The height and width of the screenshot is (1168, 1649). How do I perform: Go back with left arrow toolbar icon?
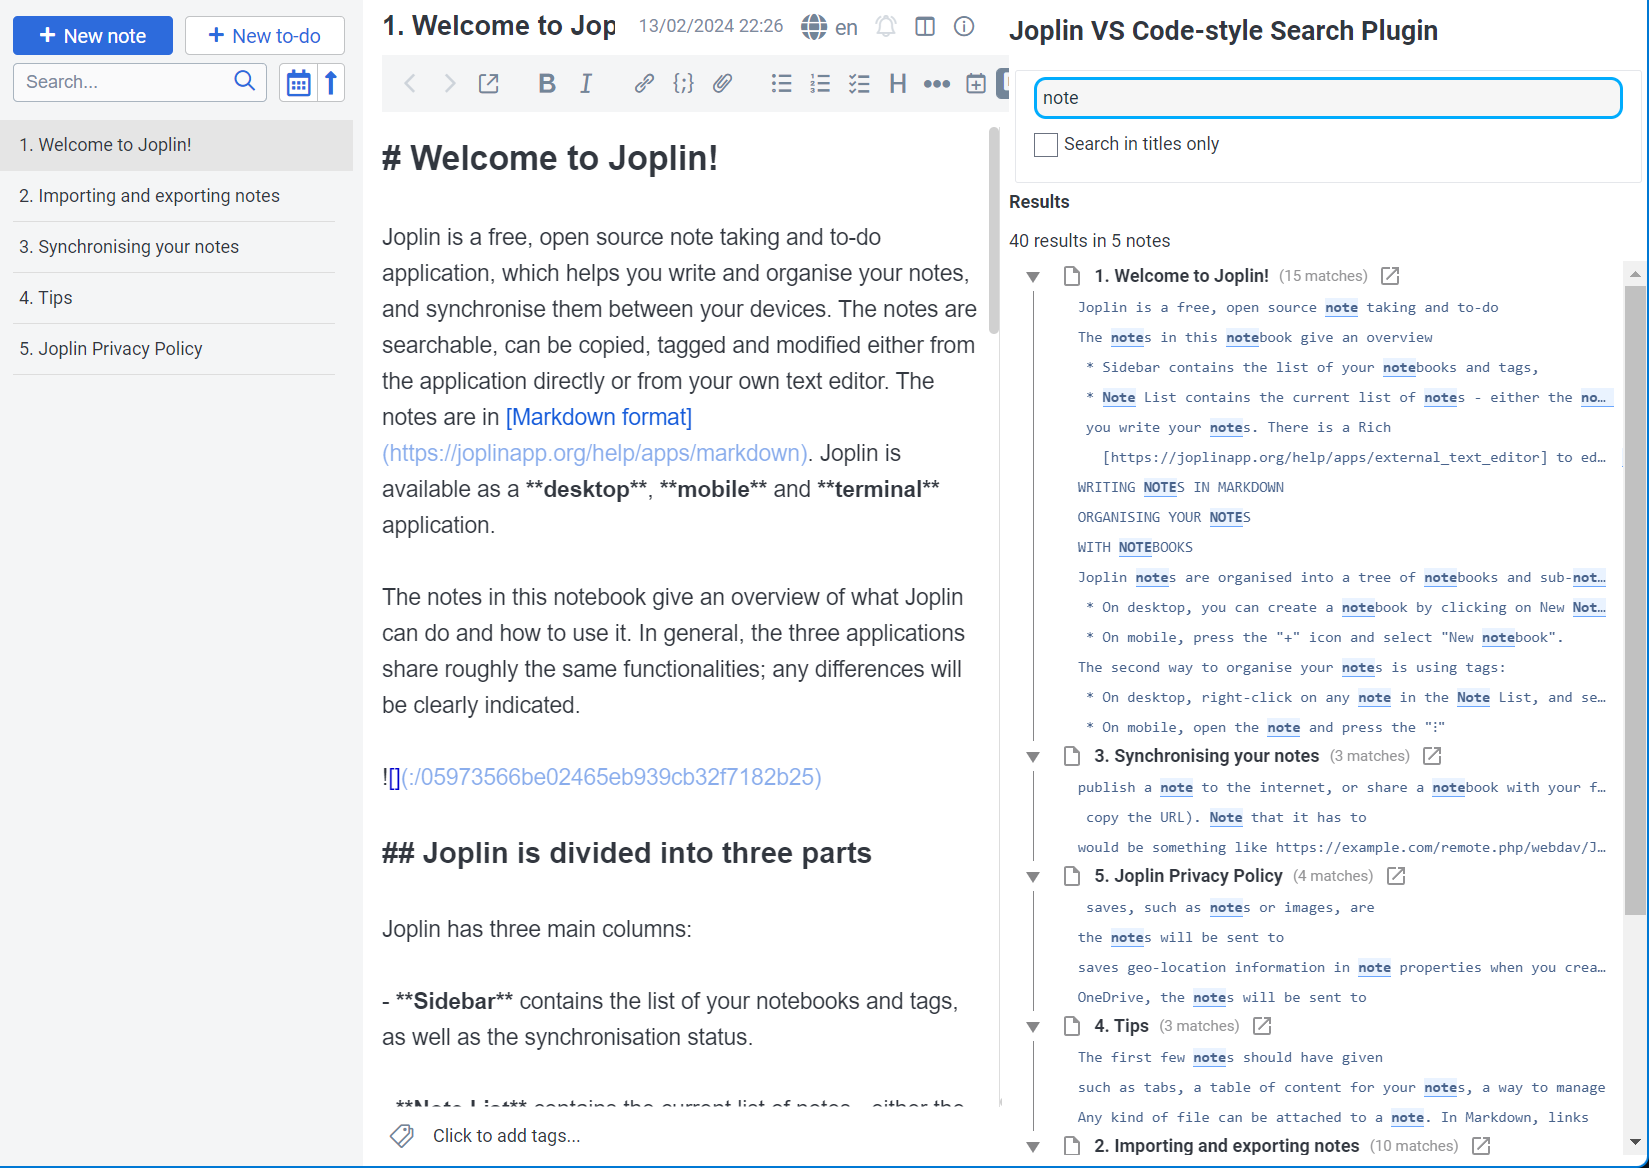coord(410,84)
